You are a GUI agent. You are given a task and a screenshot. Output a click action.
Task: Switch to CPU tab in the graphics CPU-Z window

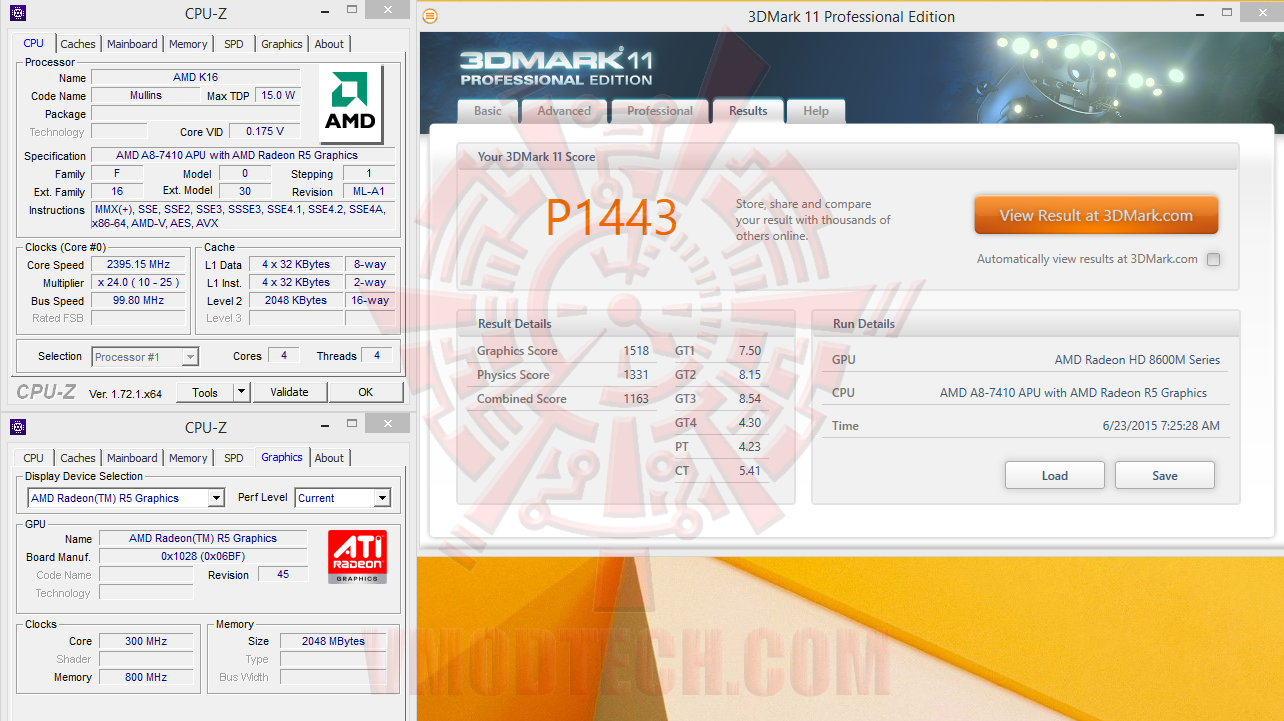click(x=33, y=458)
